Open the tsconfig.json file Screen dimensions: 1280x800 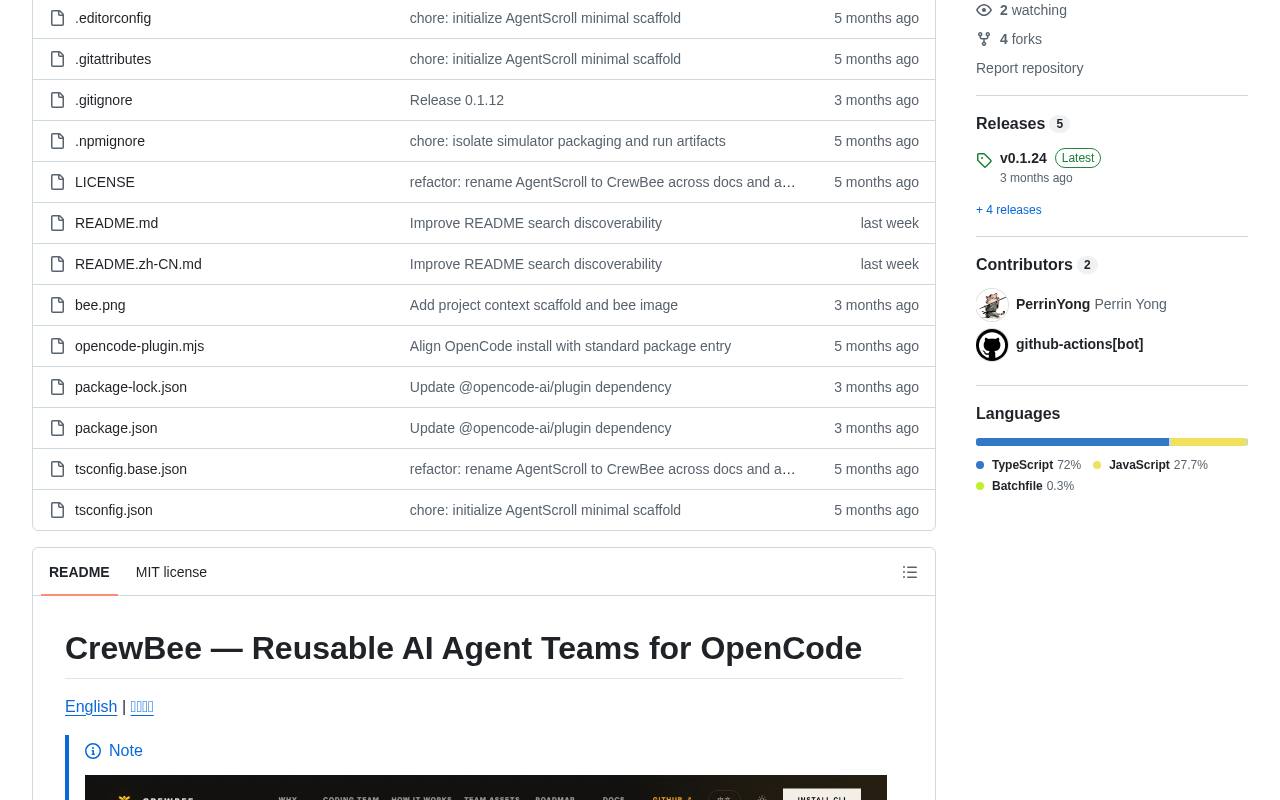[114, 510]
